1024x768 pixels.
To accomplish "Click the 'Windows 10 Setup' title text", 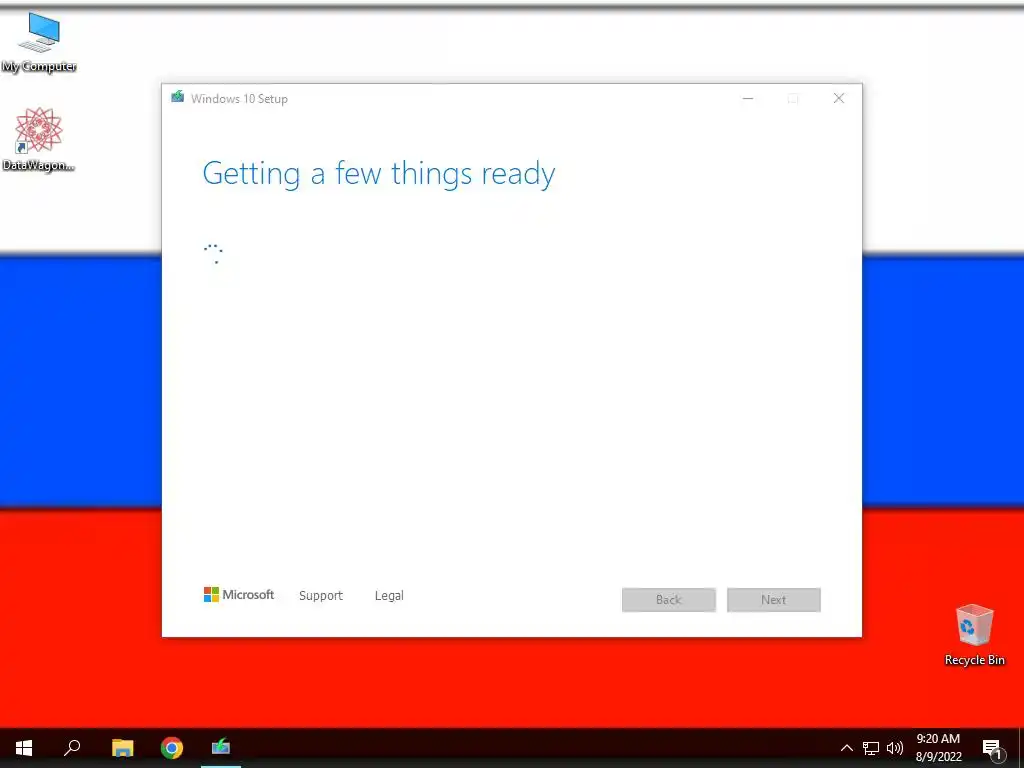I will pos(239,99).
